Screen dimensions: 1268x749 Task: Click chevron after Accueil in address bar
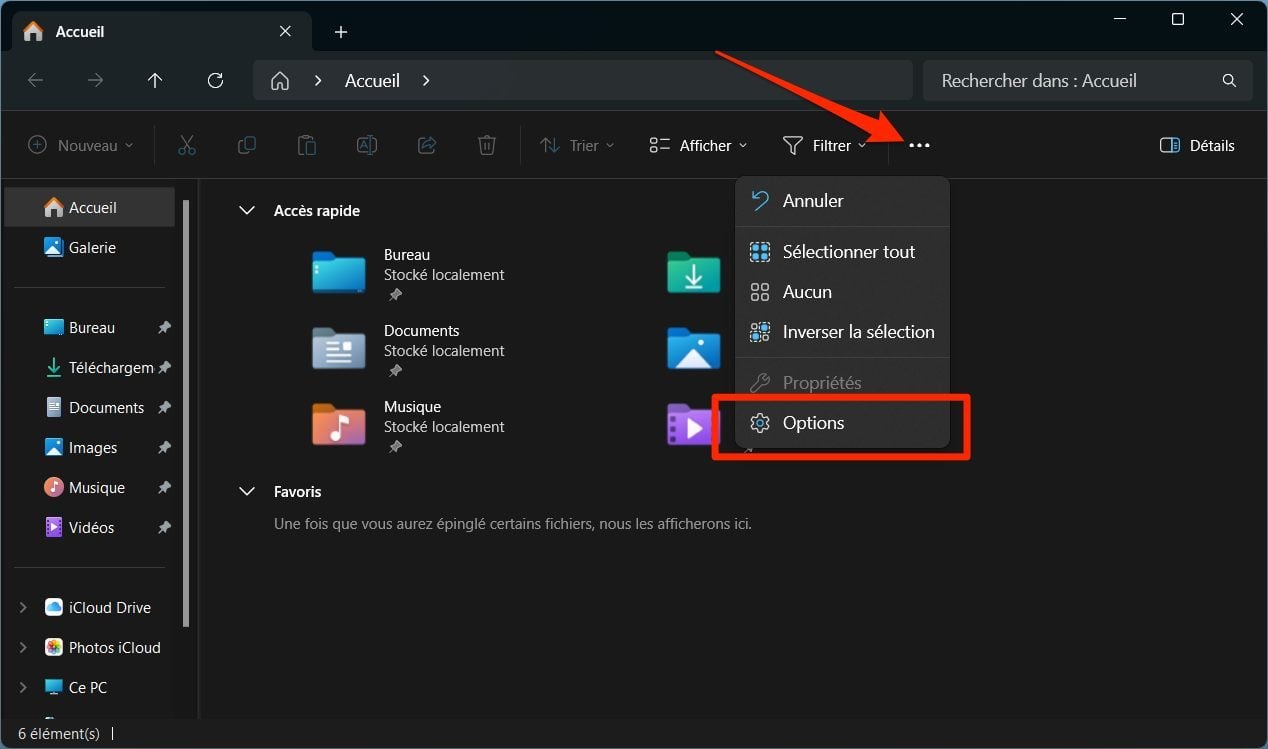(x=426, y=81)
